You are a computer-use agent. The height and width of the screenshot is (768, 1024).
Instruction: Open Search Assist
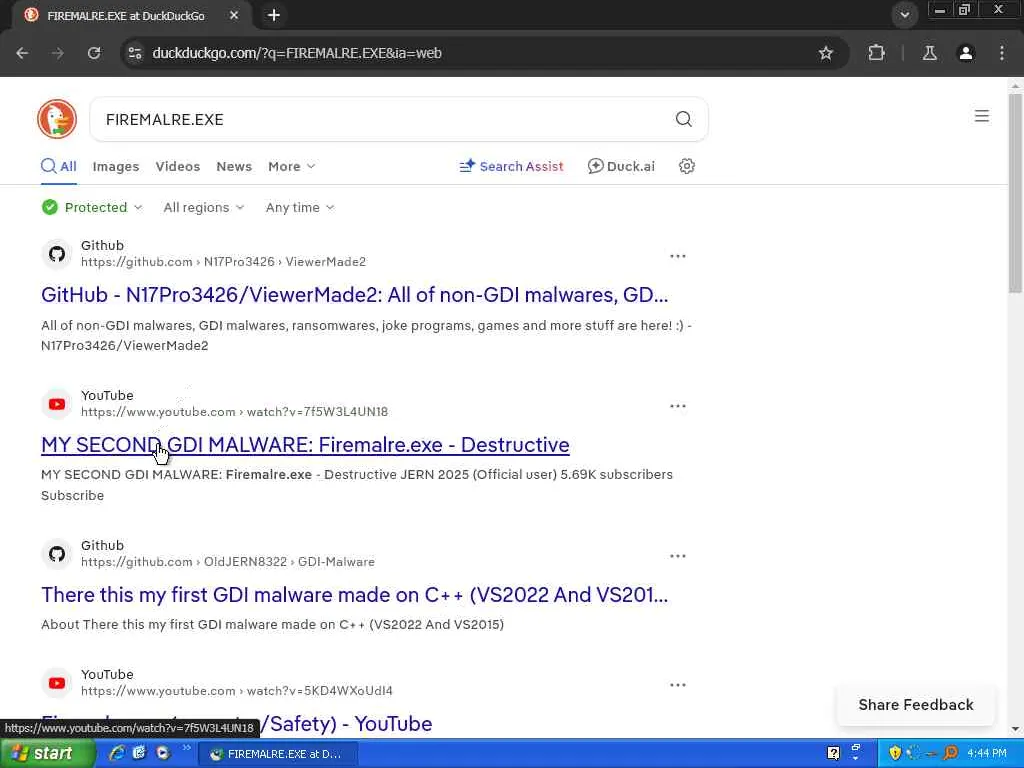(x=511, y=167)
